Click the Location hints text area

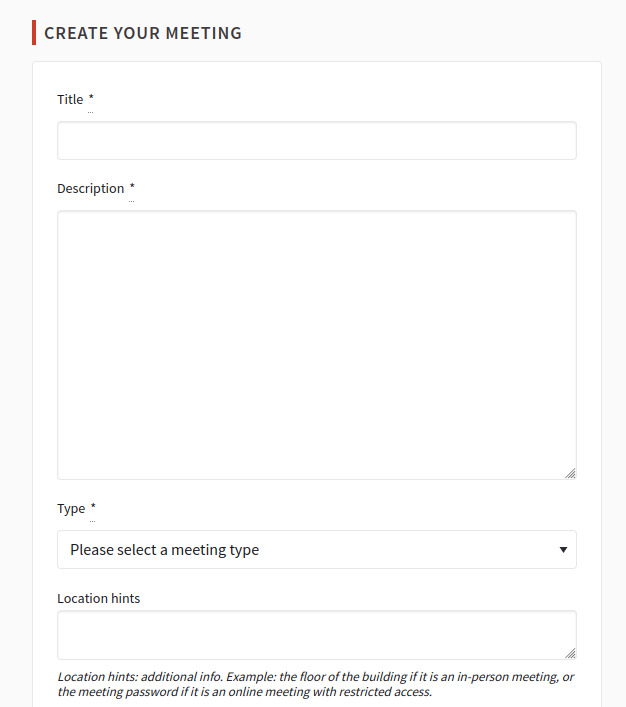click(x=317, y=635)
